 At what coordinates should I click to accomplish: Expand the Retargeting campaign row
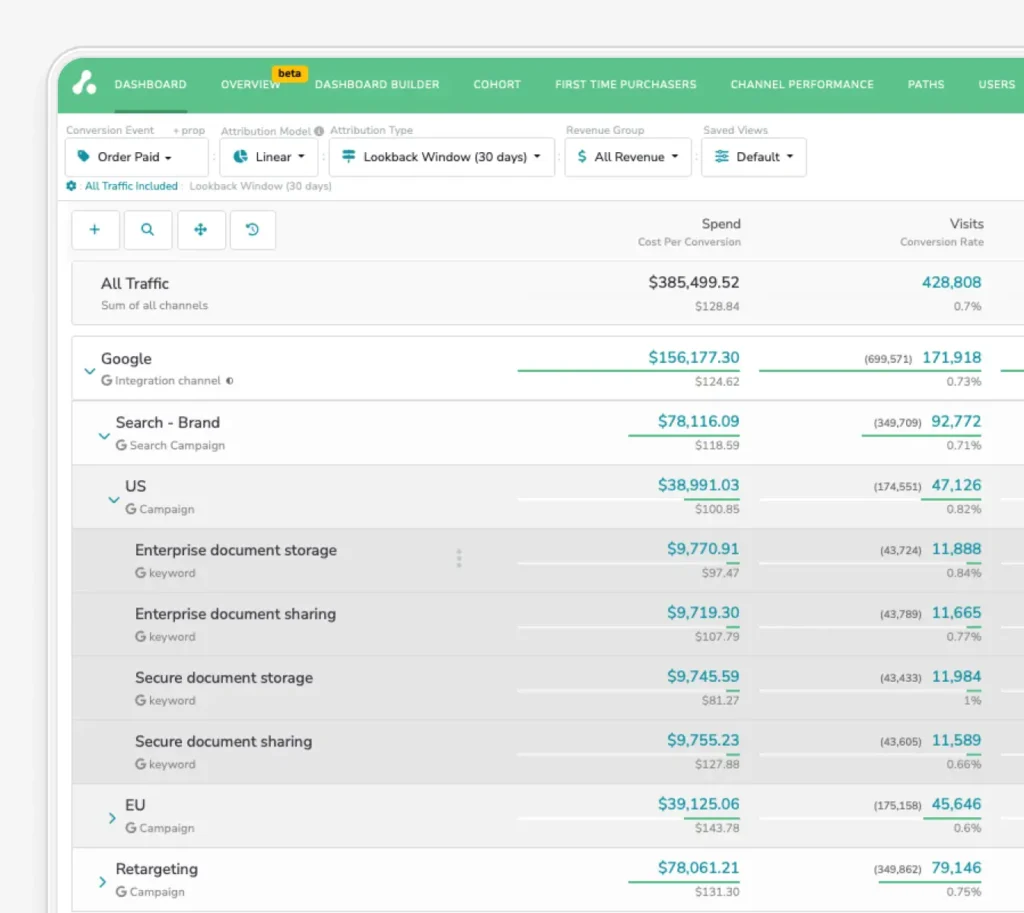tap(103, 881)
